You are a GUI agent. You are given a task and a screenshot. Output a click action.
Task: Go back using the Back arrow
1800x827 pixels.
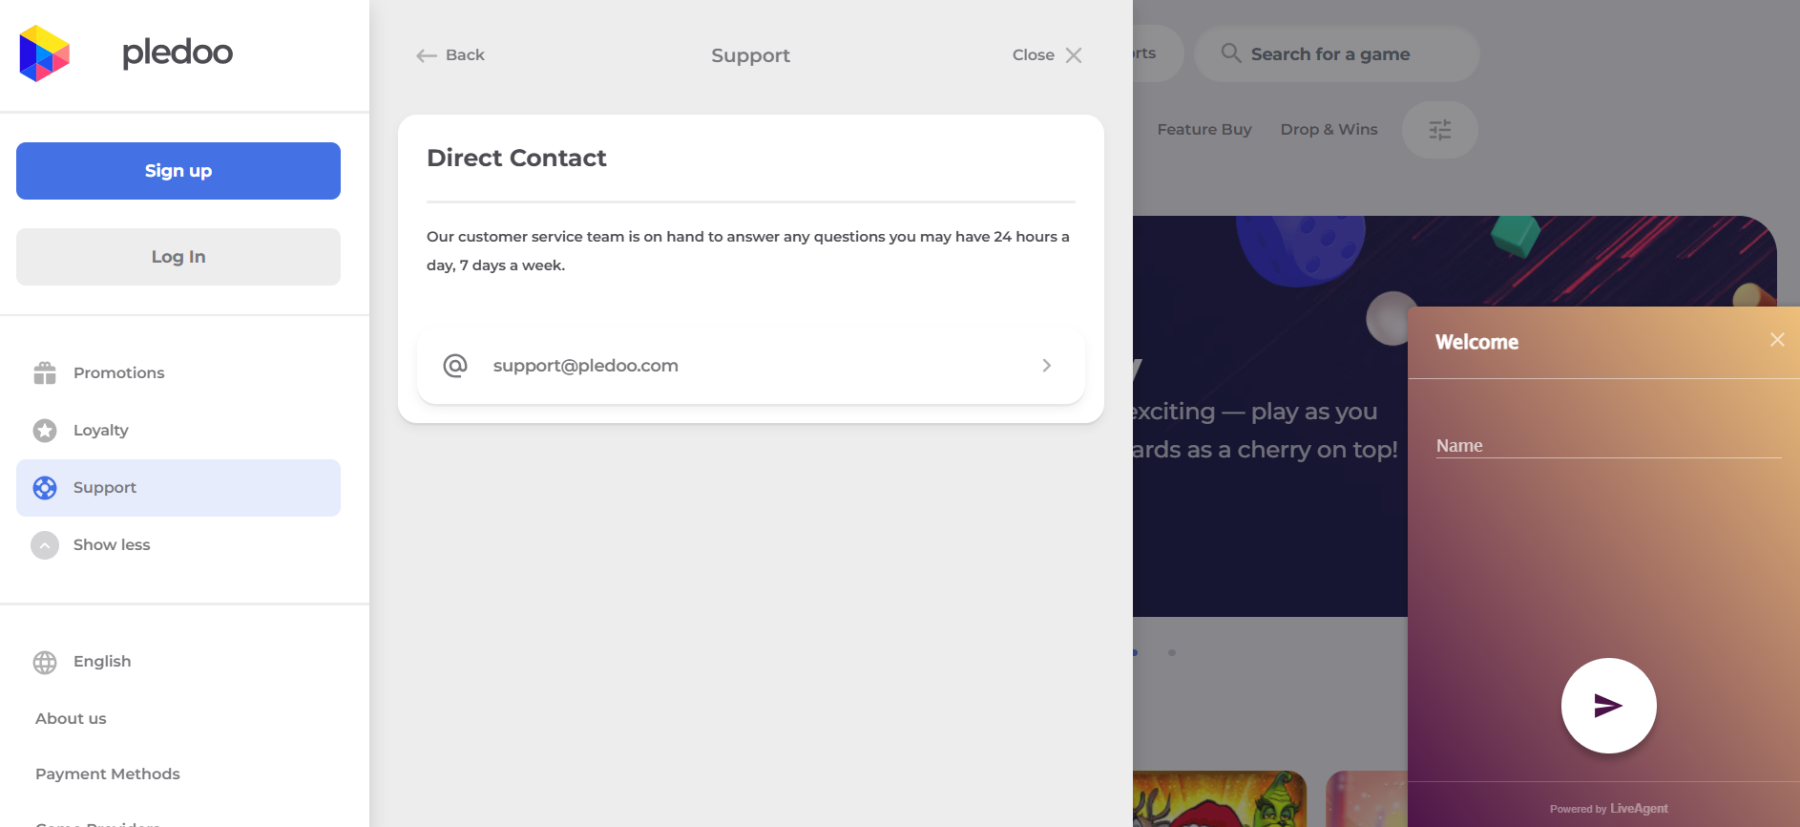click(x=450, y=55)
